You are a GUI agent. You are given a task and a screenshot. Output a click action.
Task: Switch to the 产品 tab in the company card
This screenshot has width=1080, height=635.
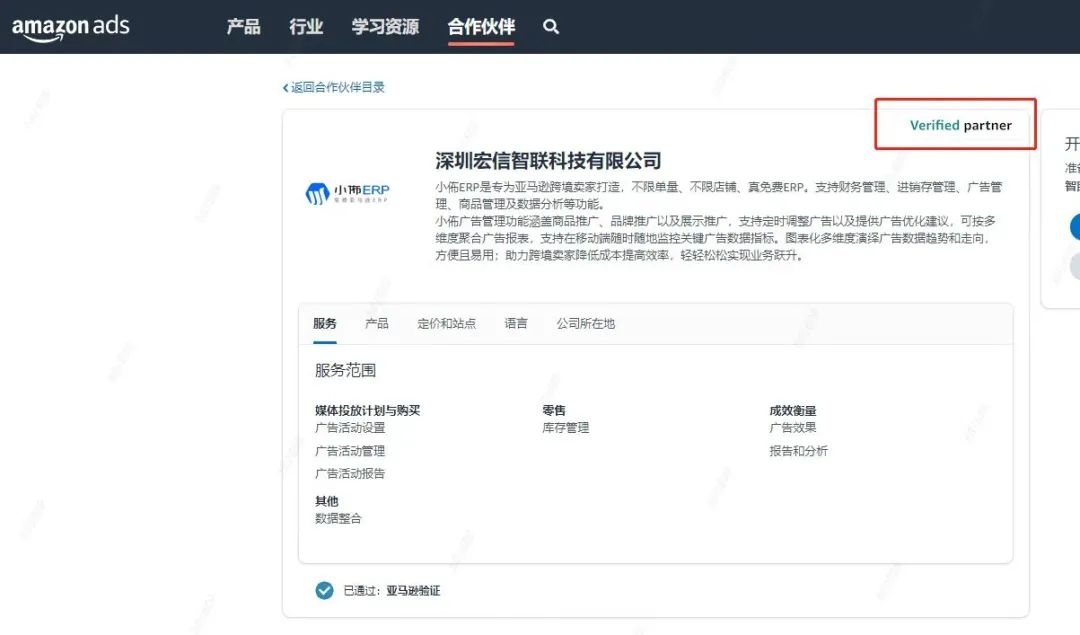point(377,324)
